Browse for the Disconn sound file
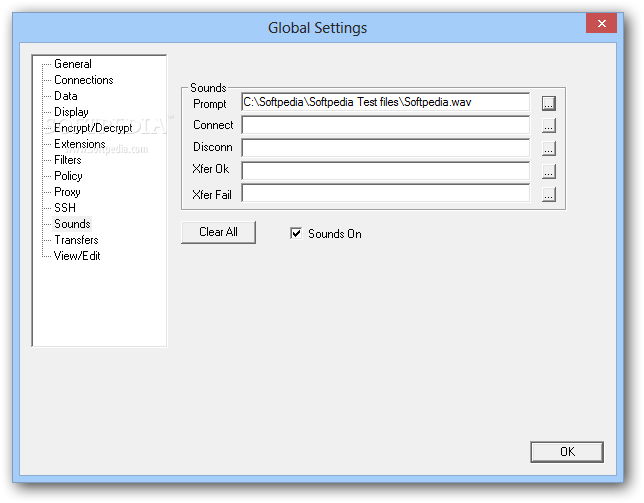The width and height of the screenshot is (644, 503). pos(549,148)
